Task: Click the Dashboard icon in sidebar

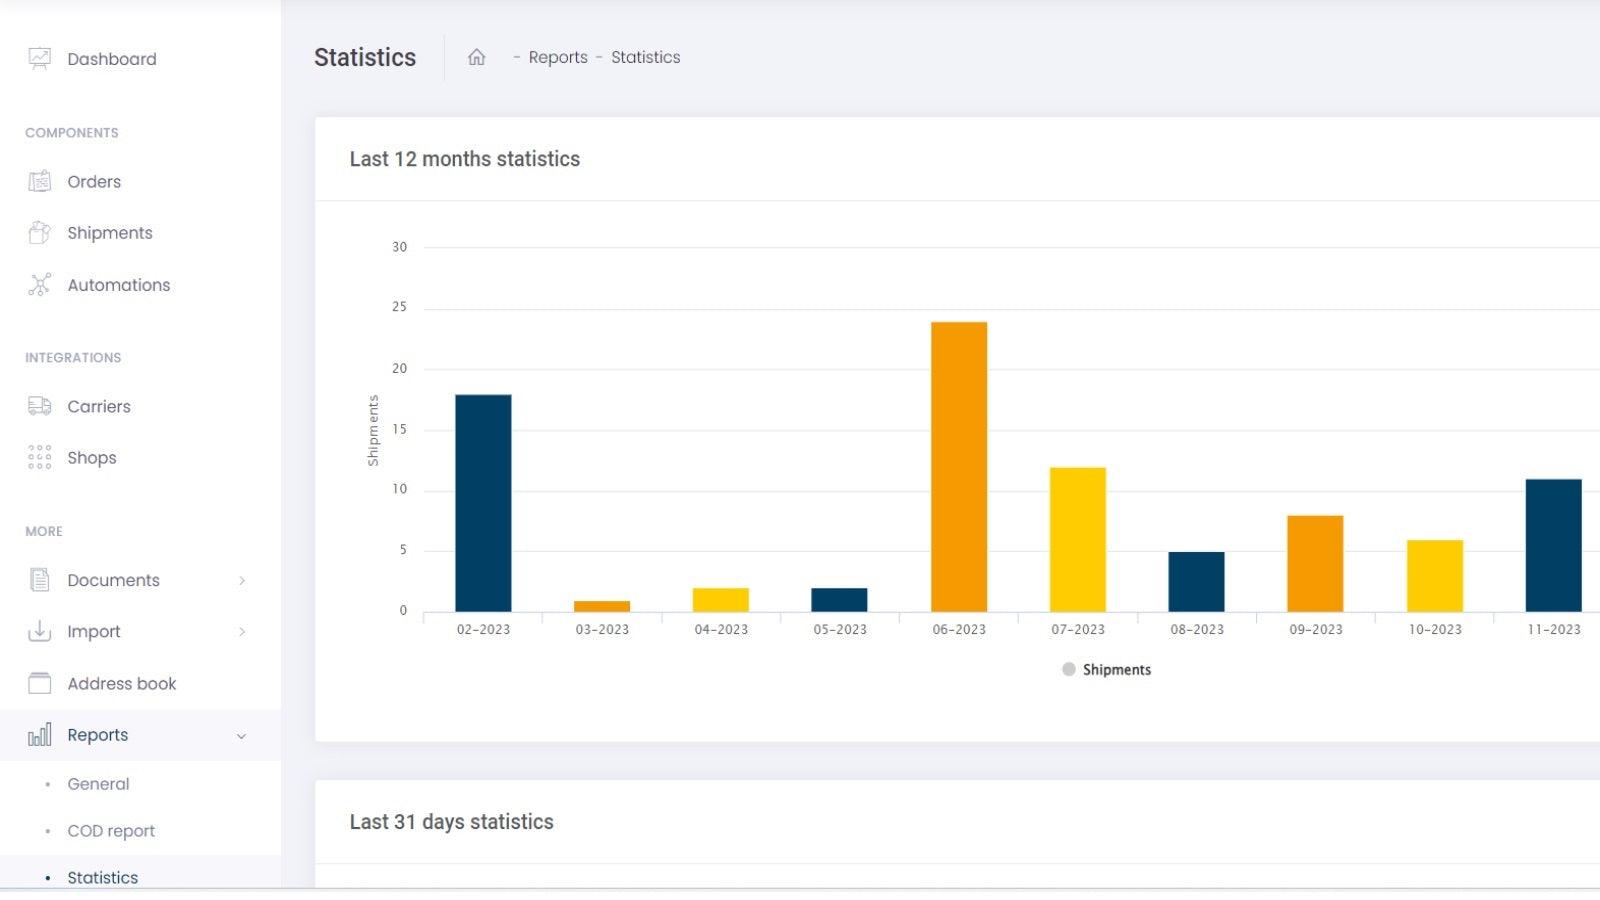Action: [39, 59]
